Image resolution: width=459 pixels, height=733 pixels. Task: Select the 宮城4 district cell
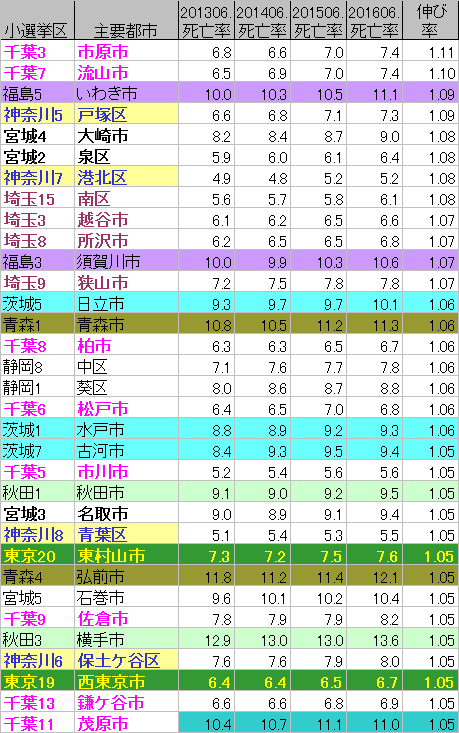point(37,135)
